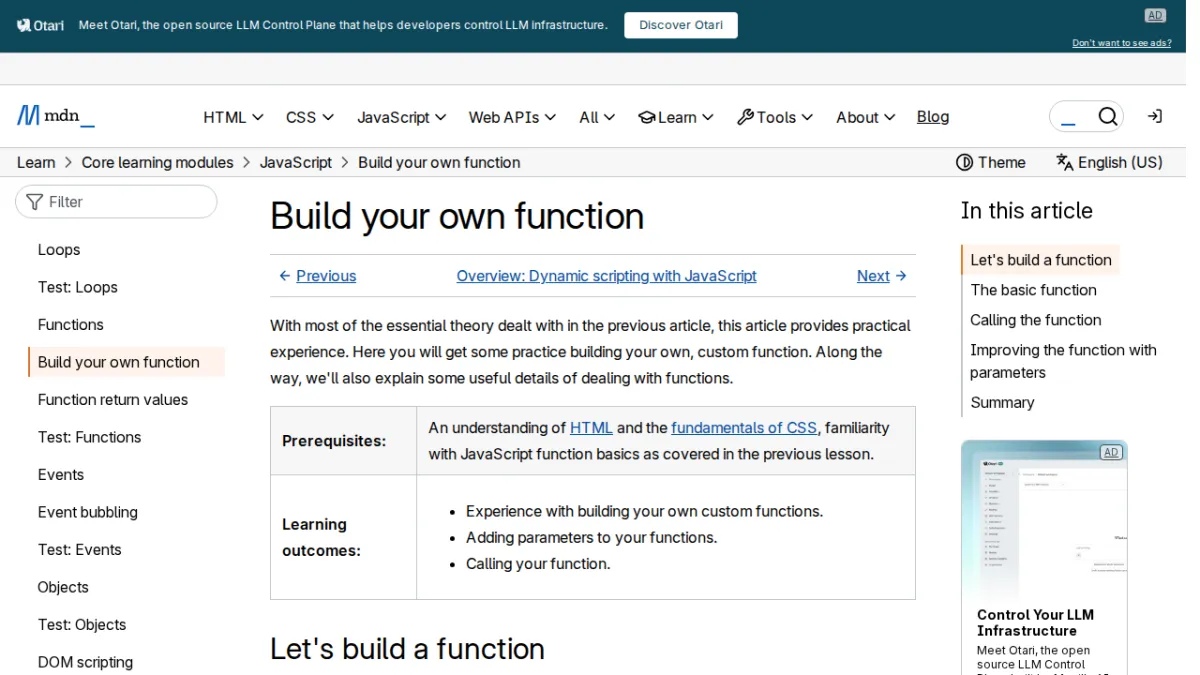Jump to "Let's build a function" section
Viewport: 1200px width, 675px height.
[1041, 260]
